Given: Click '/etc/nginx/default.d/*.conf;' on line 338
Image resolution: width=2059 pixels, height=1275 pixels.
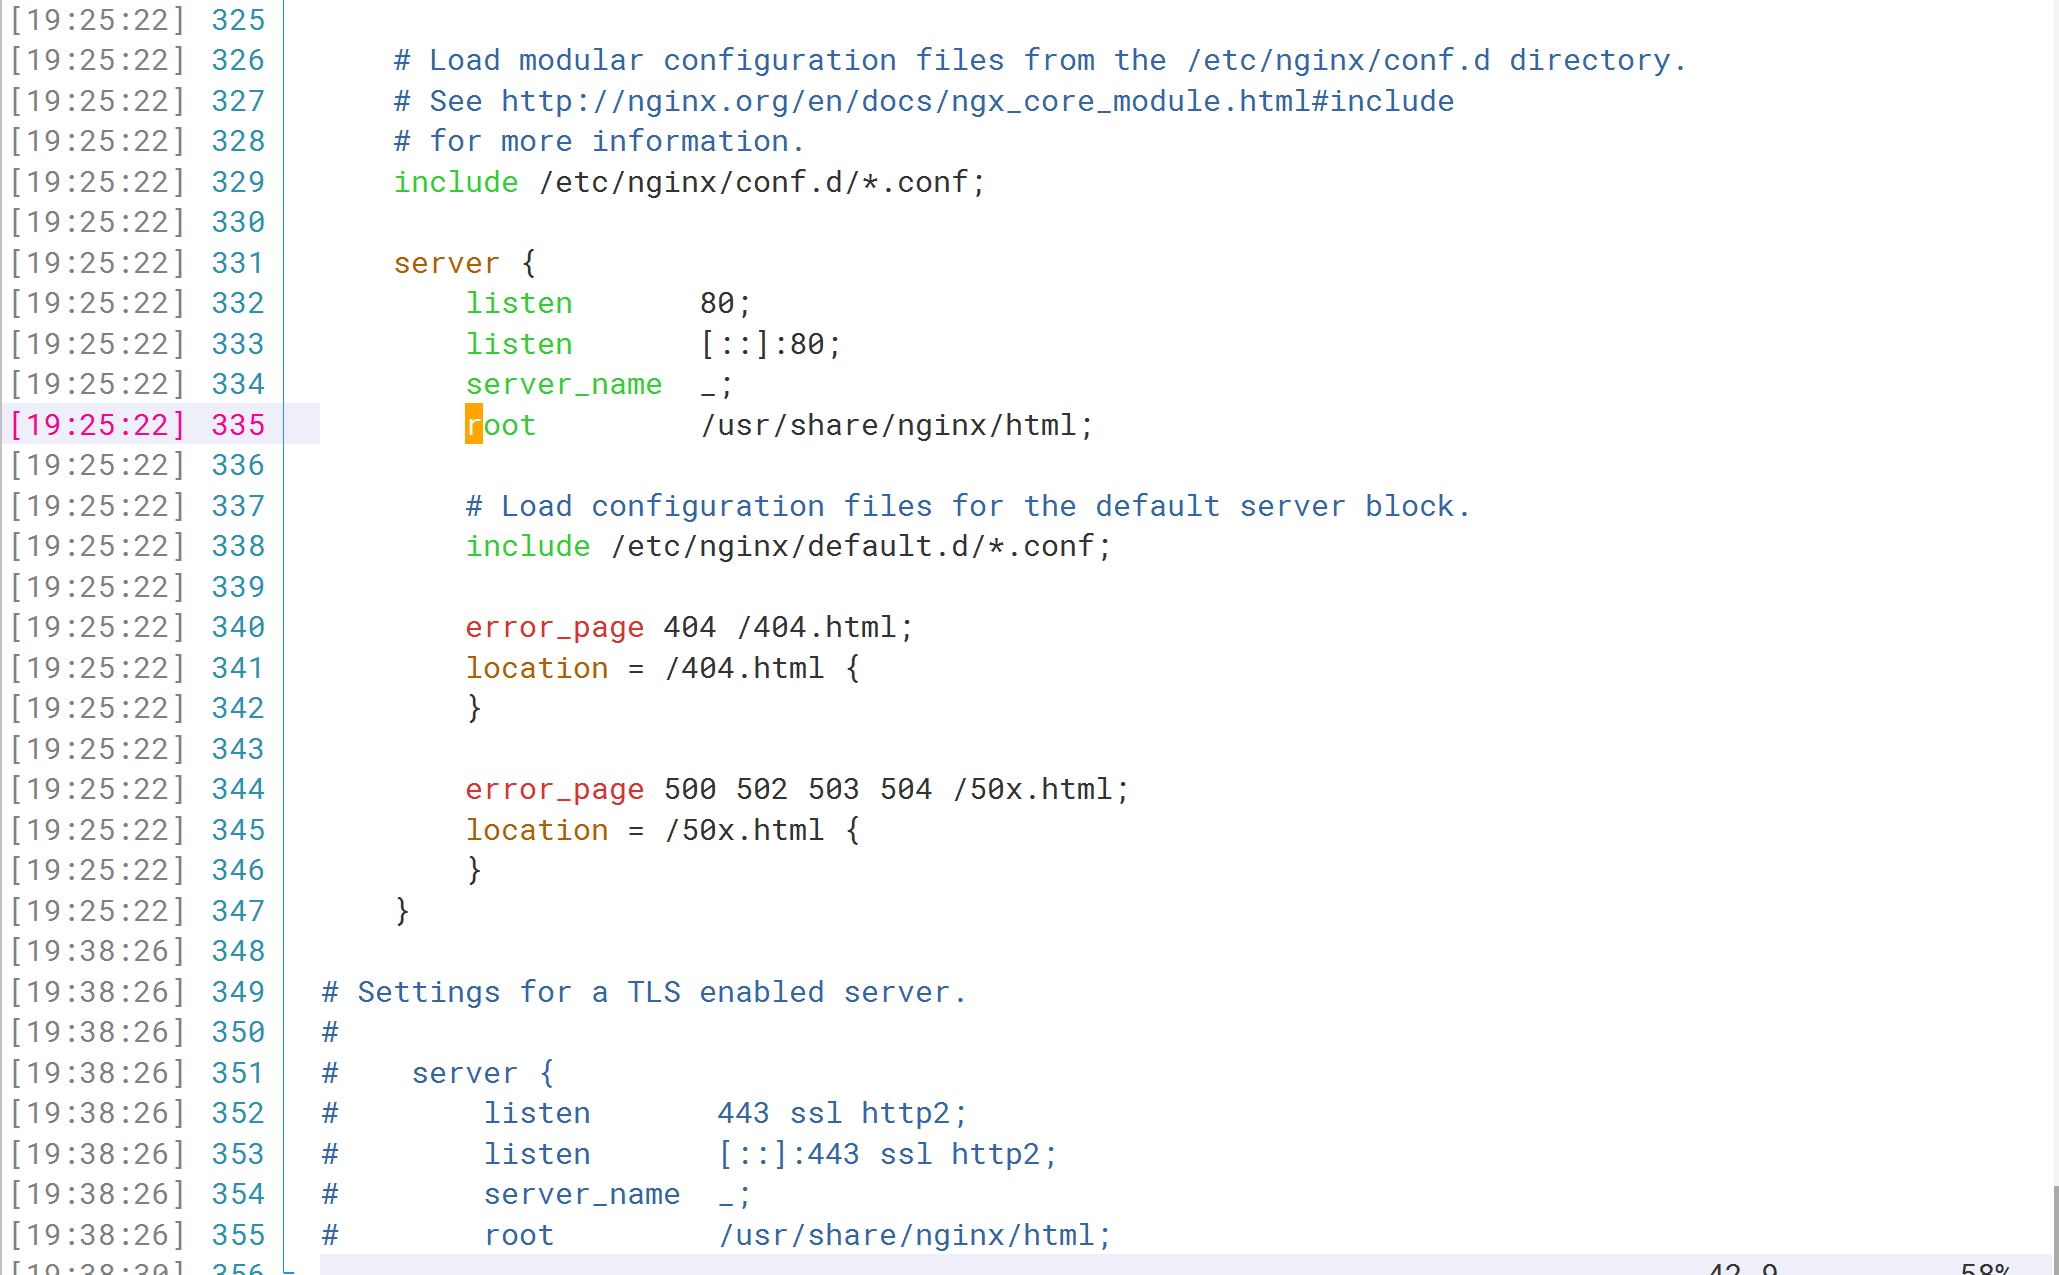Looking at the screenshot, I should (861, 546).
